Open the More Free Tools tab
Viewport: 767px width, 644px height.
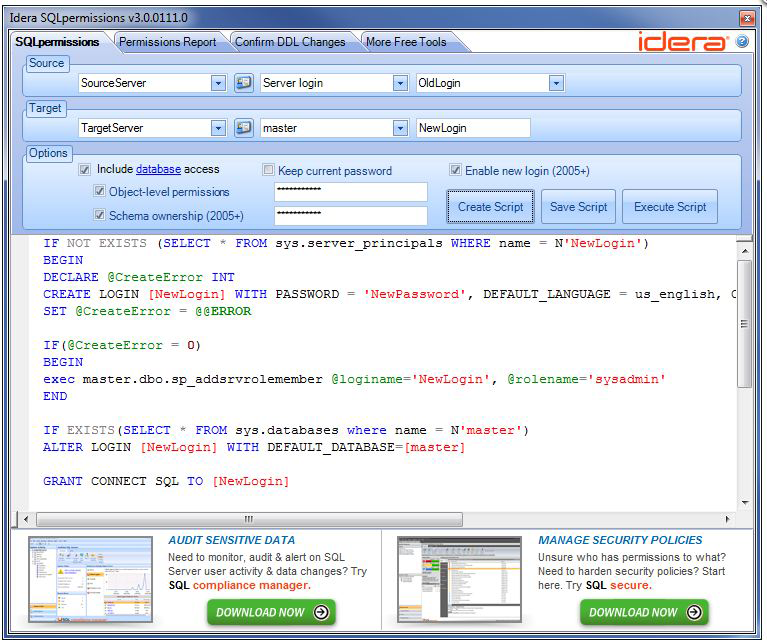406,42
